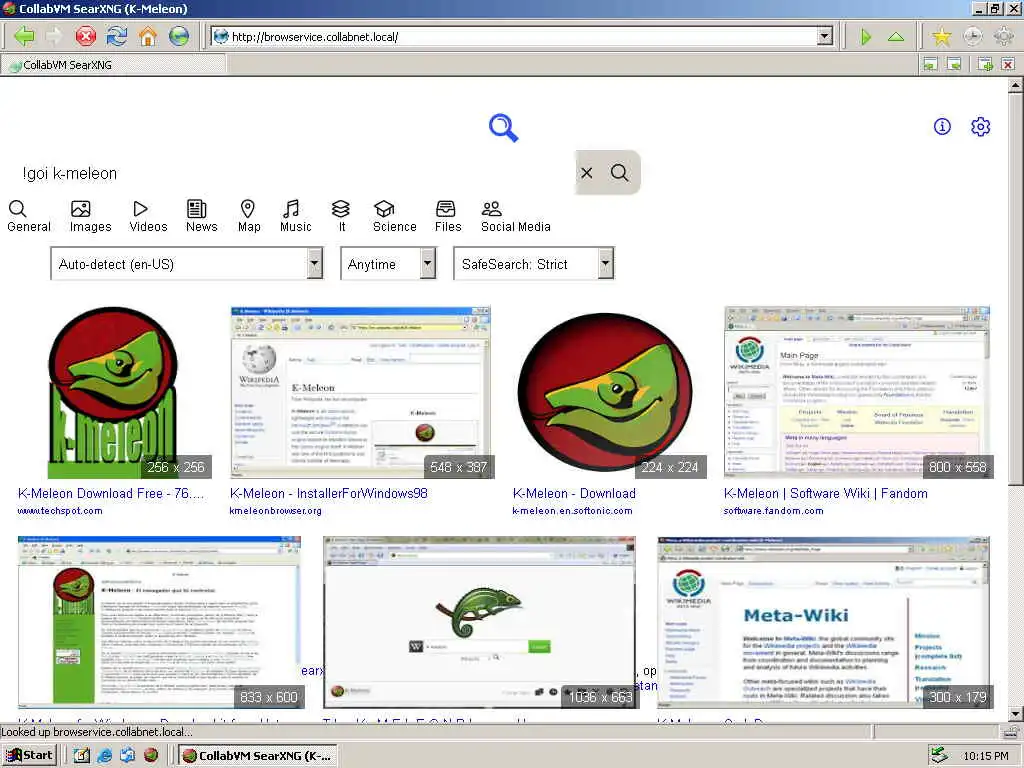This screenshot has width=1024, height=768.
Task: Clear the search query with X
Action: point(586,172)
